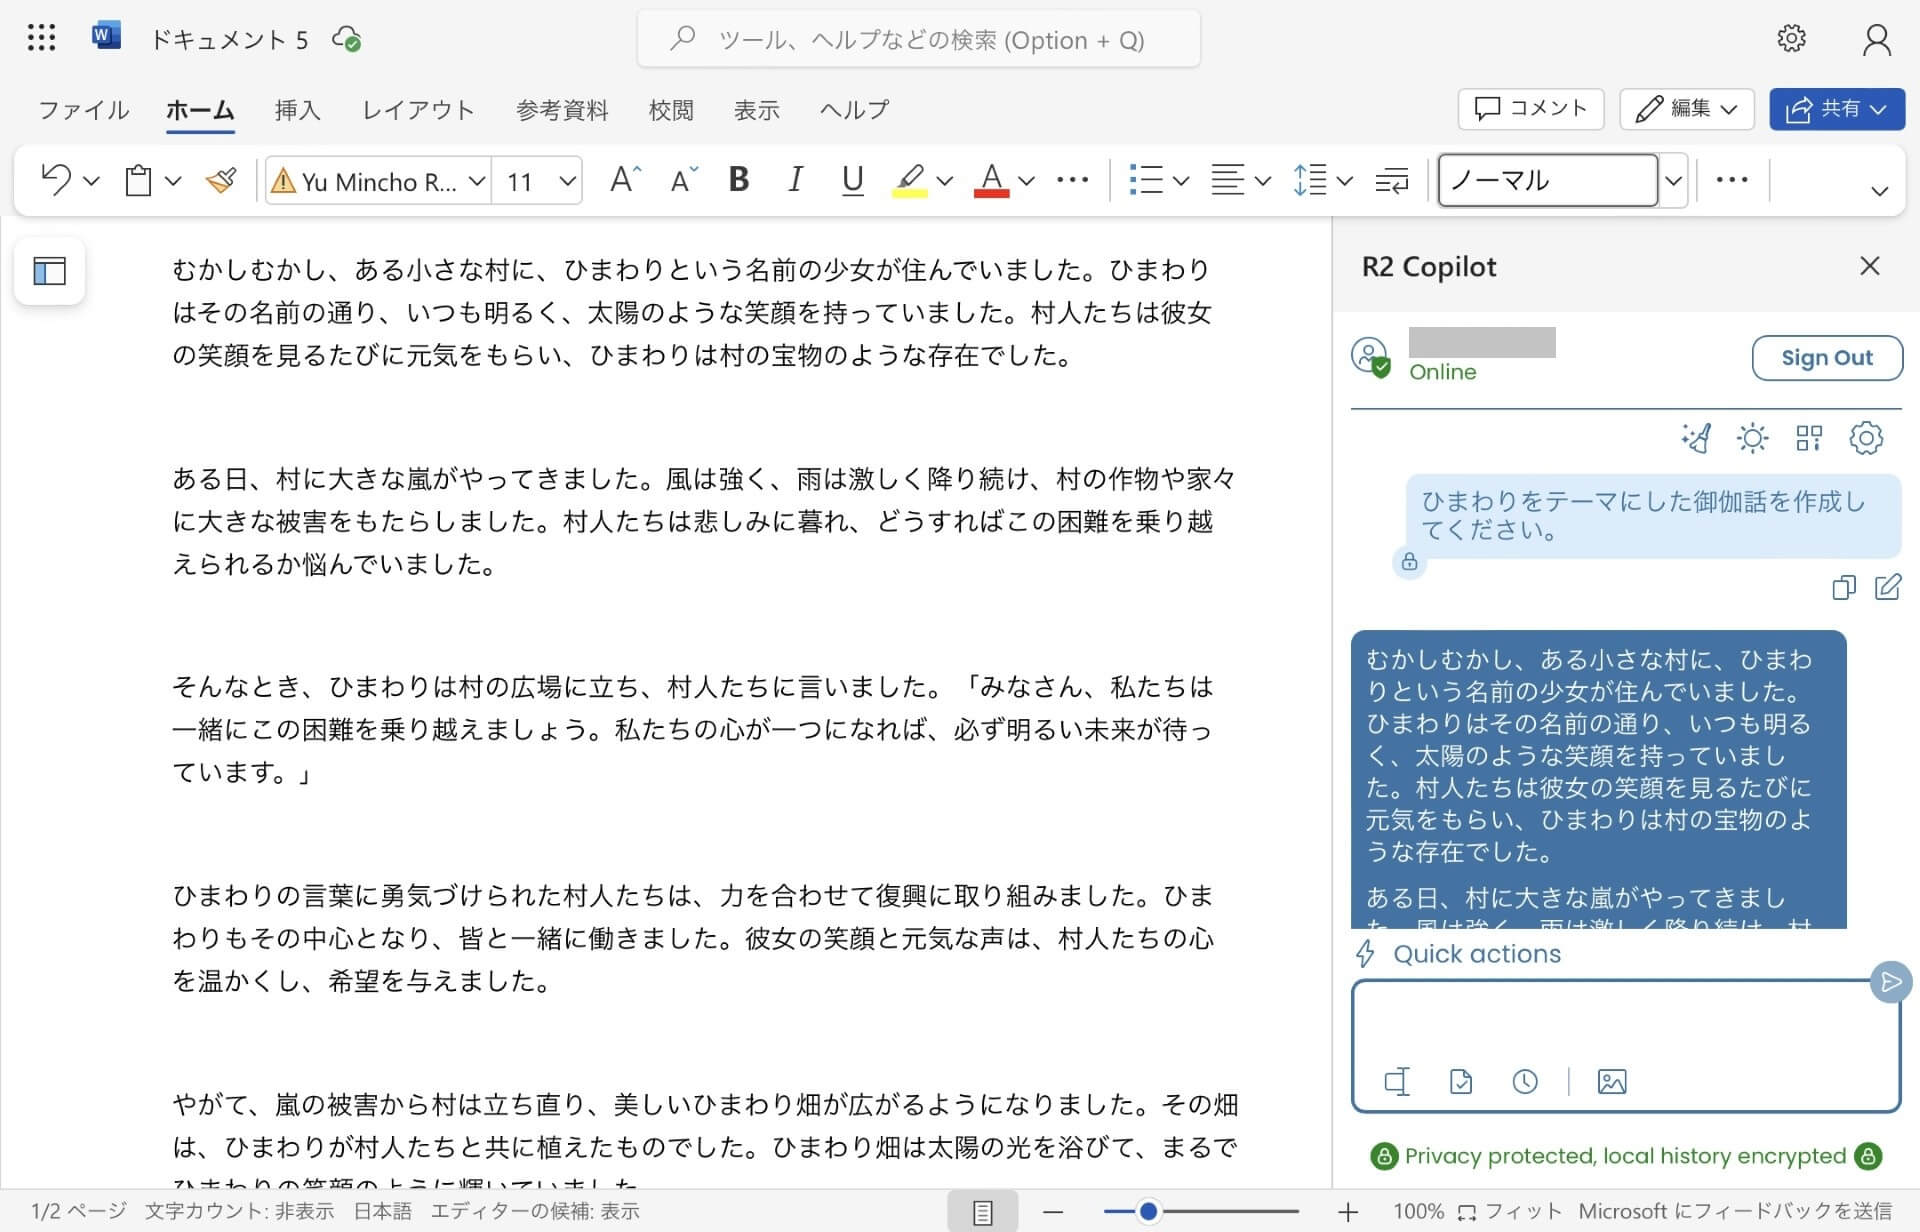The image size is (1920, 1232).
Task: Click paragraph alignment icon
Action: [1227, 180]
